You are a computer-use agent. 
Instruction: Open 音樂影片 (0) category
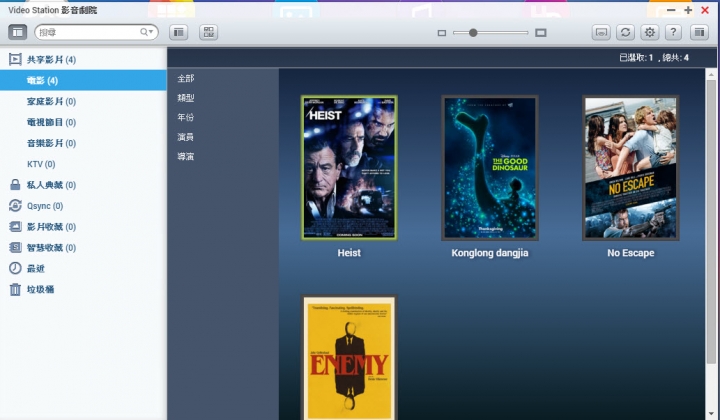(83, 143)
